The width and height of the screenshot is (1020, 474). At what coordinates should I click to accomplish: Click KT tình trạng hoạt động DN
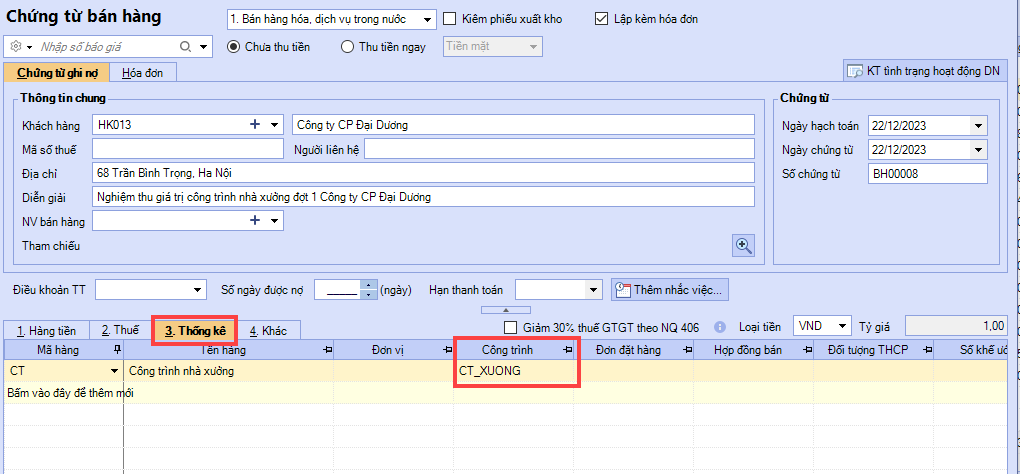pyautogui.click(x=923, y=71)
